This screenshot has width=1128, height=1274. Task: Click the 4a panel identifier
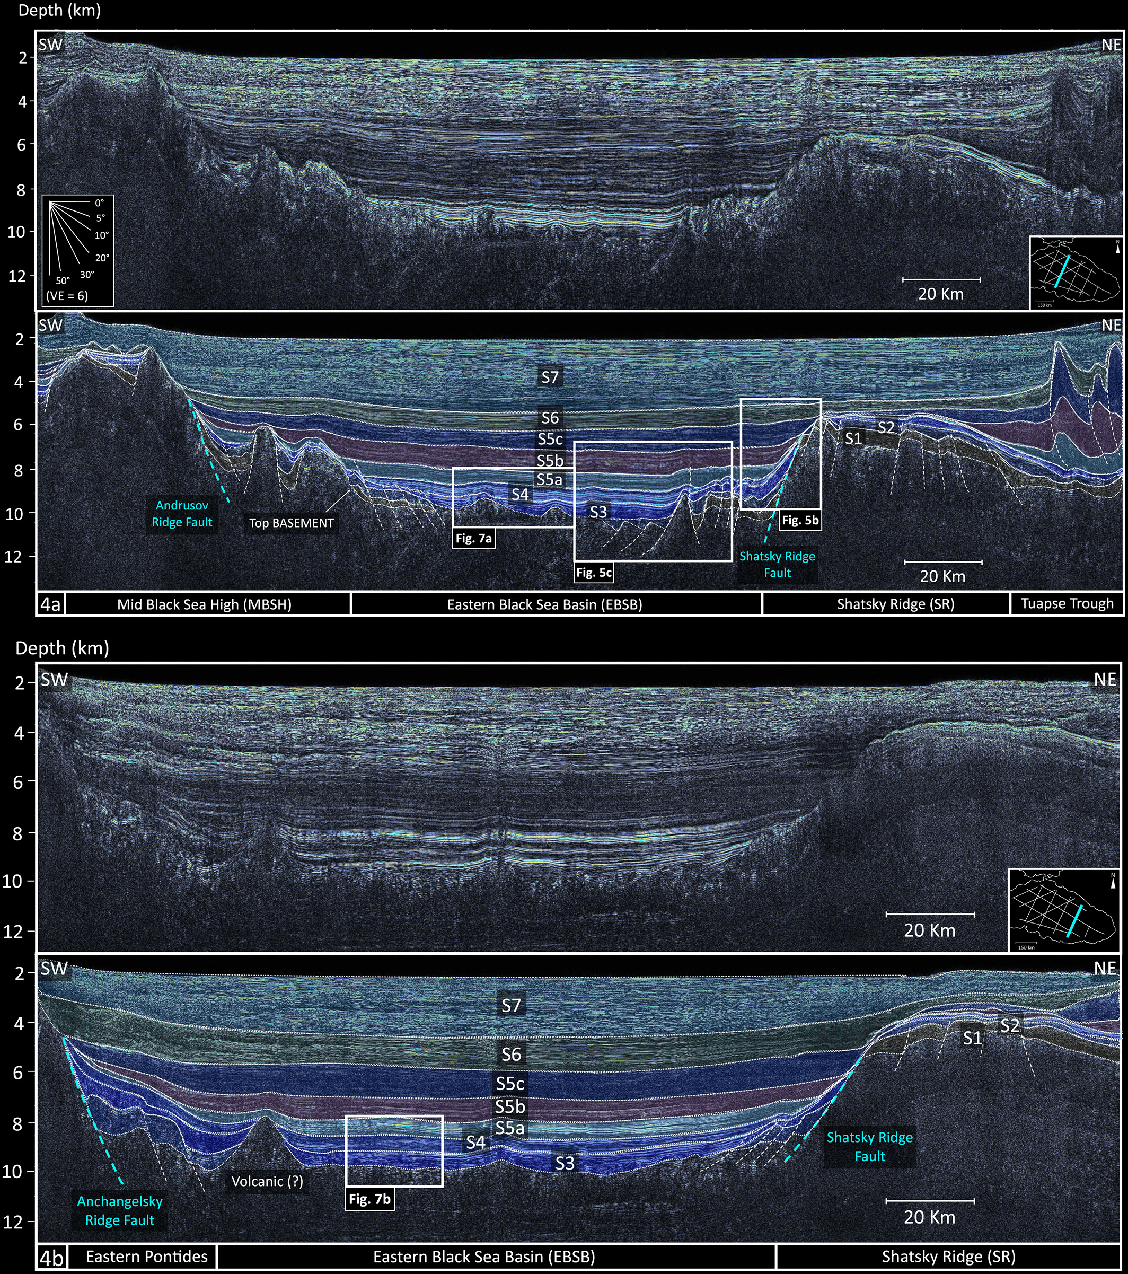(x=51, y=604)
